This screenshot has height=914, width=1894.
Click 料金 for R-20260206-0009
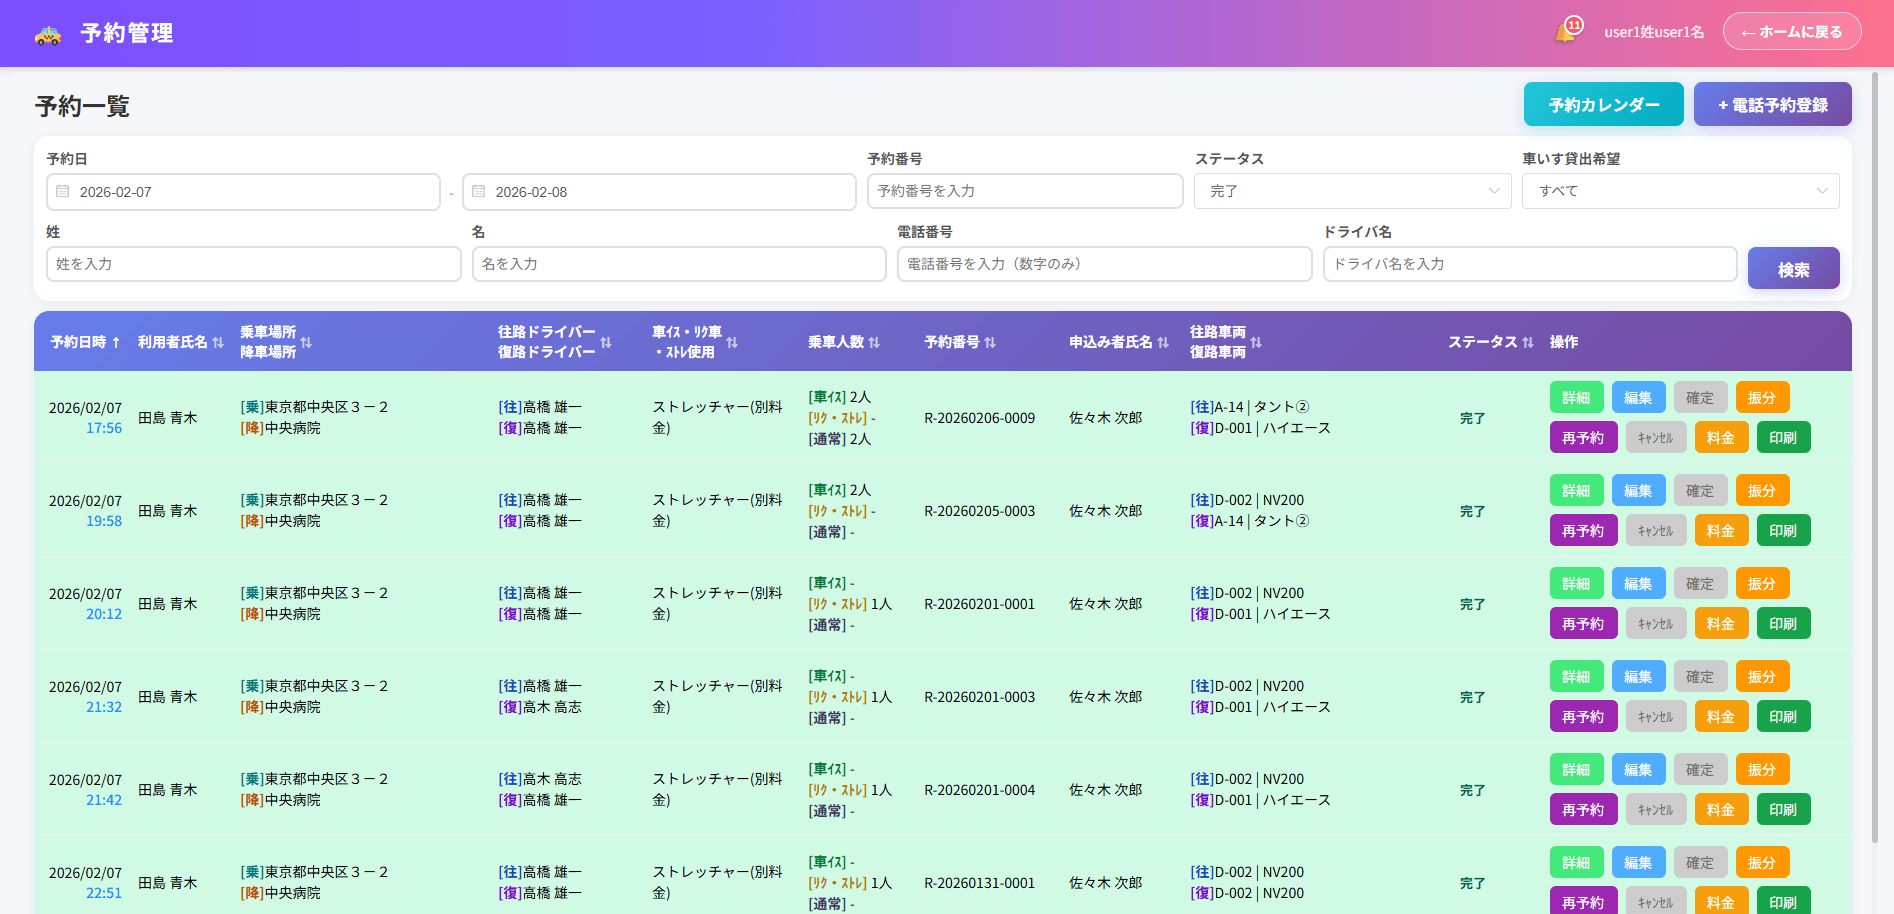tap(1722, 437)
